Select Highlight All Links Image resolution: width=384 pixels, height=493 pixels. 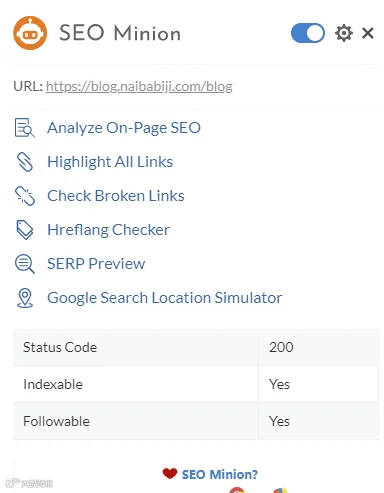[x=110, y=162]
